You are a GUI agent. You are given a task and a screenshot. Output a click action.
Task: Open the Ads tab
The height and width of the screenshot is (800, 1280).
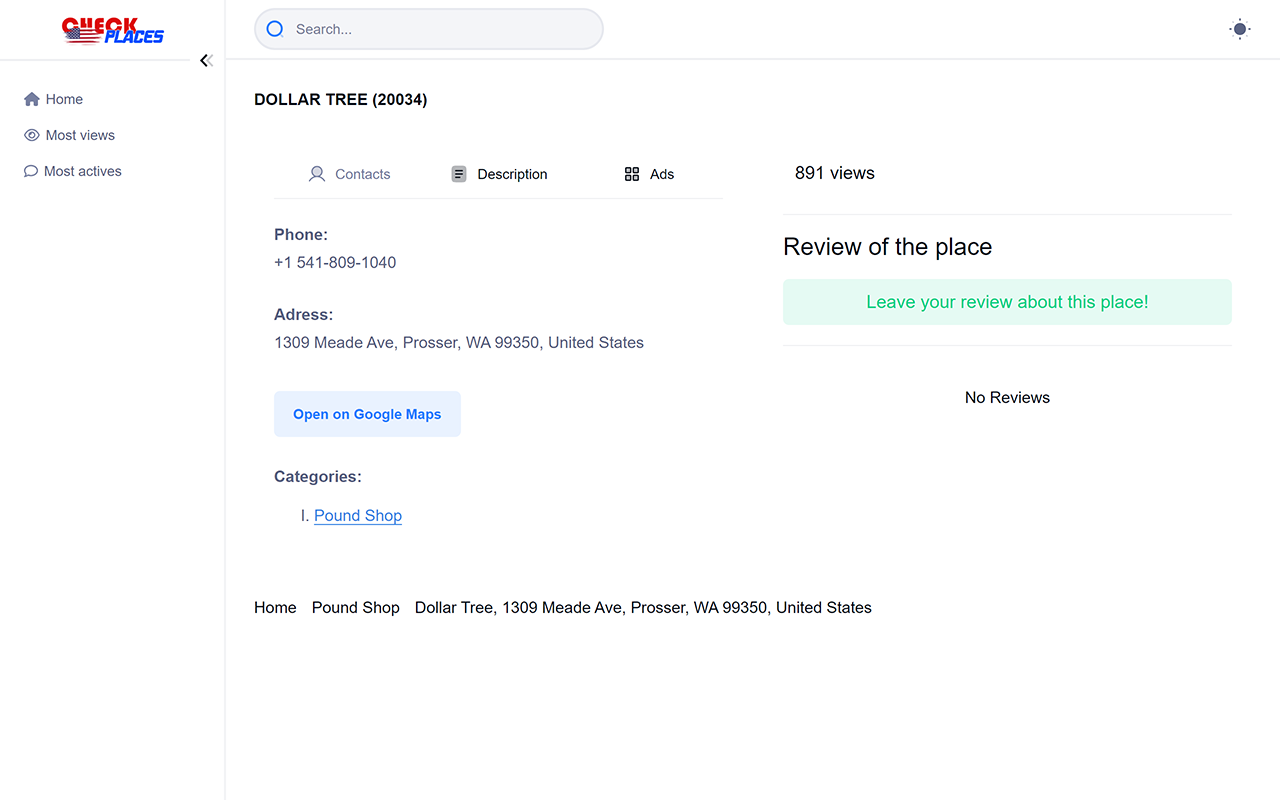[661, 174]
